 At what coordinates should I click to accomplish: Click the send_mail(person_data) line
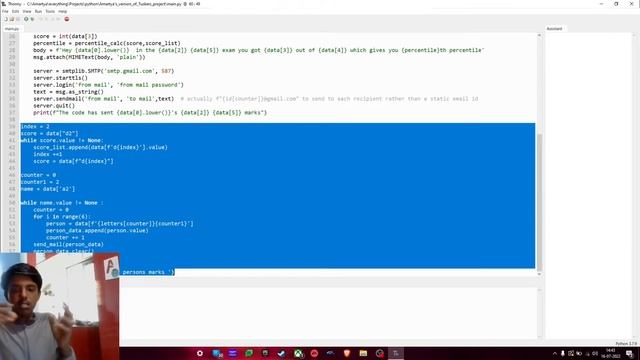pos(68,244)
